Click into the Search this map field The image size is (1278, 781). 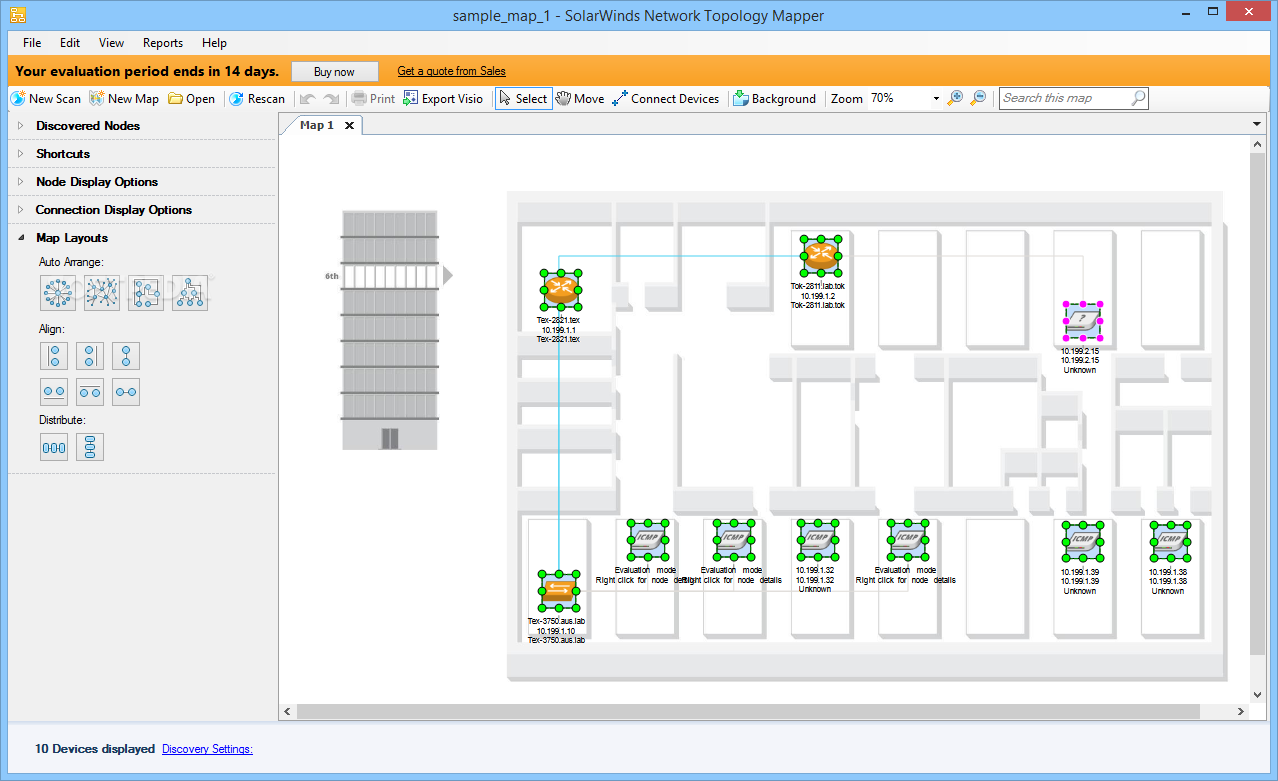coord(1065,98)
